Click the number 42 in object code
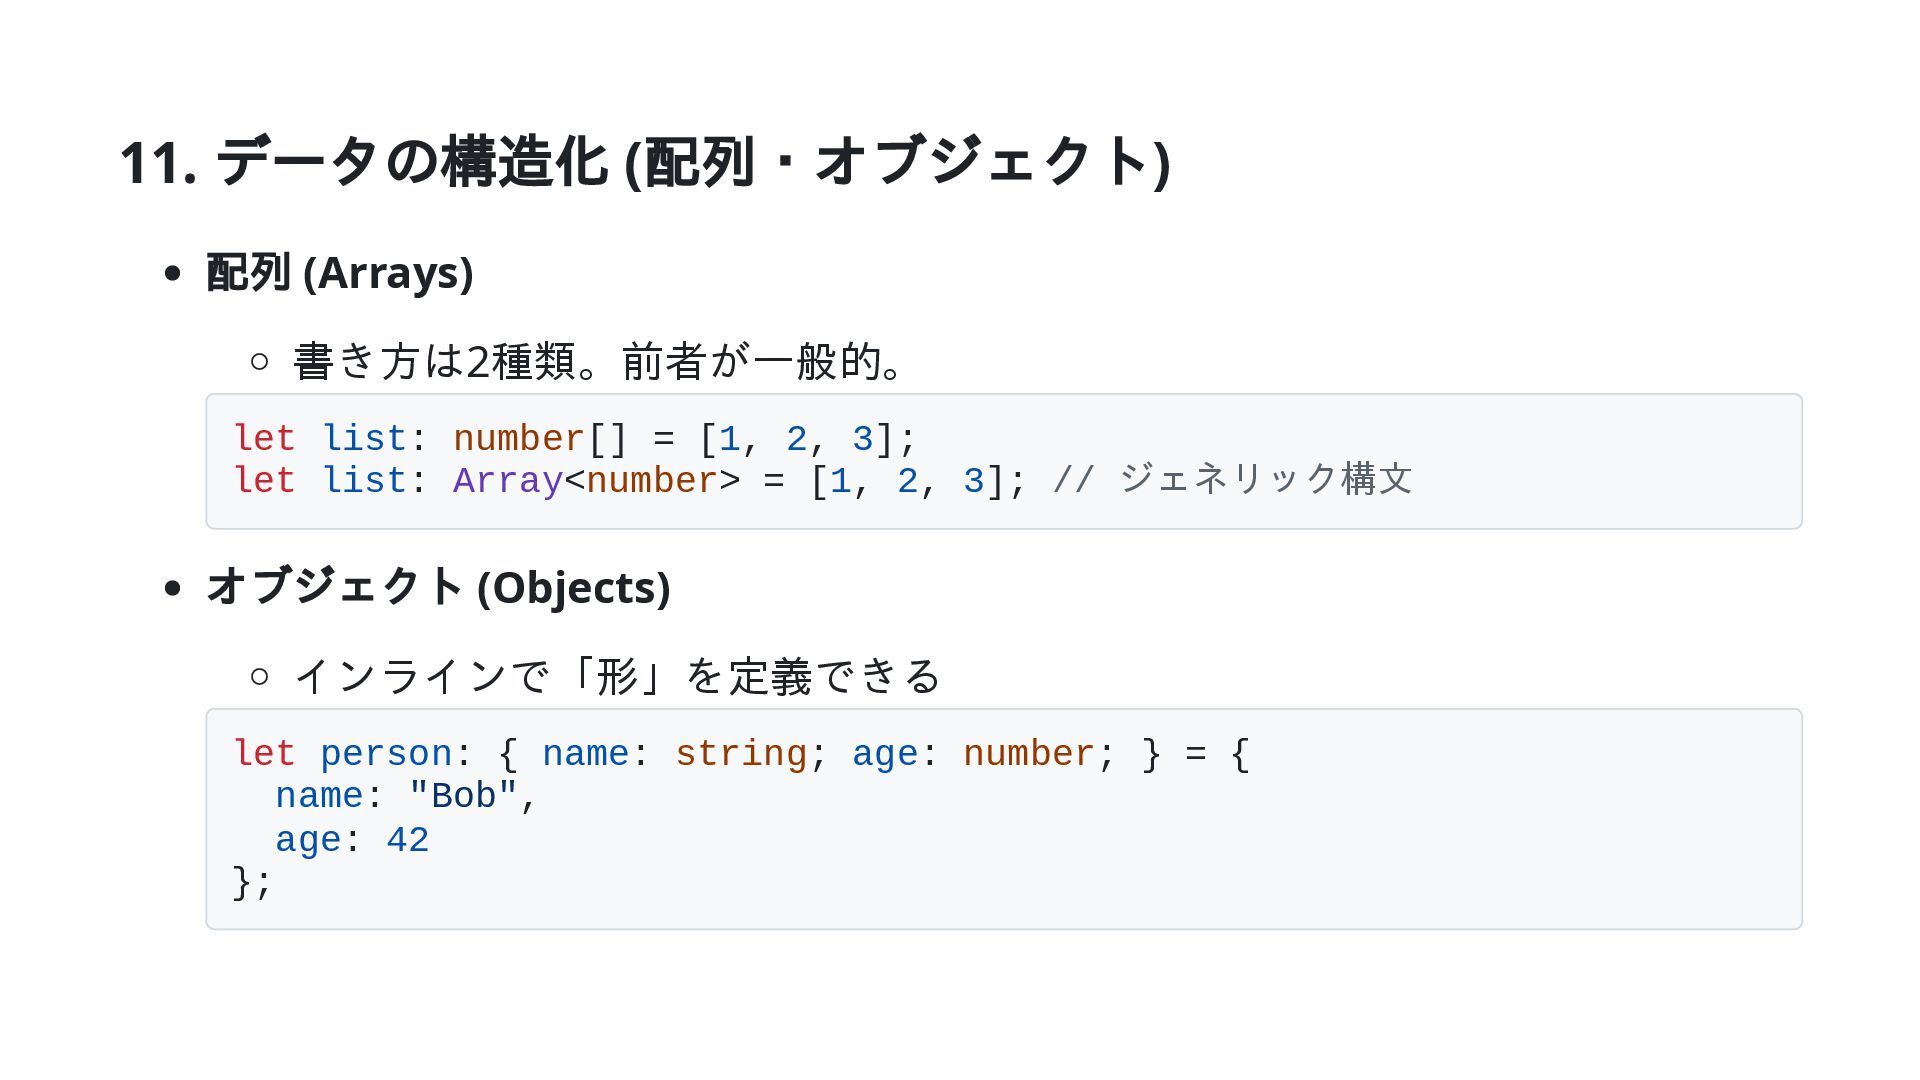 tap(408, 840)
